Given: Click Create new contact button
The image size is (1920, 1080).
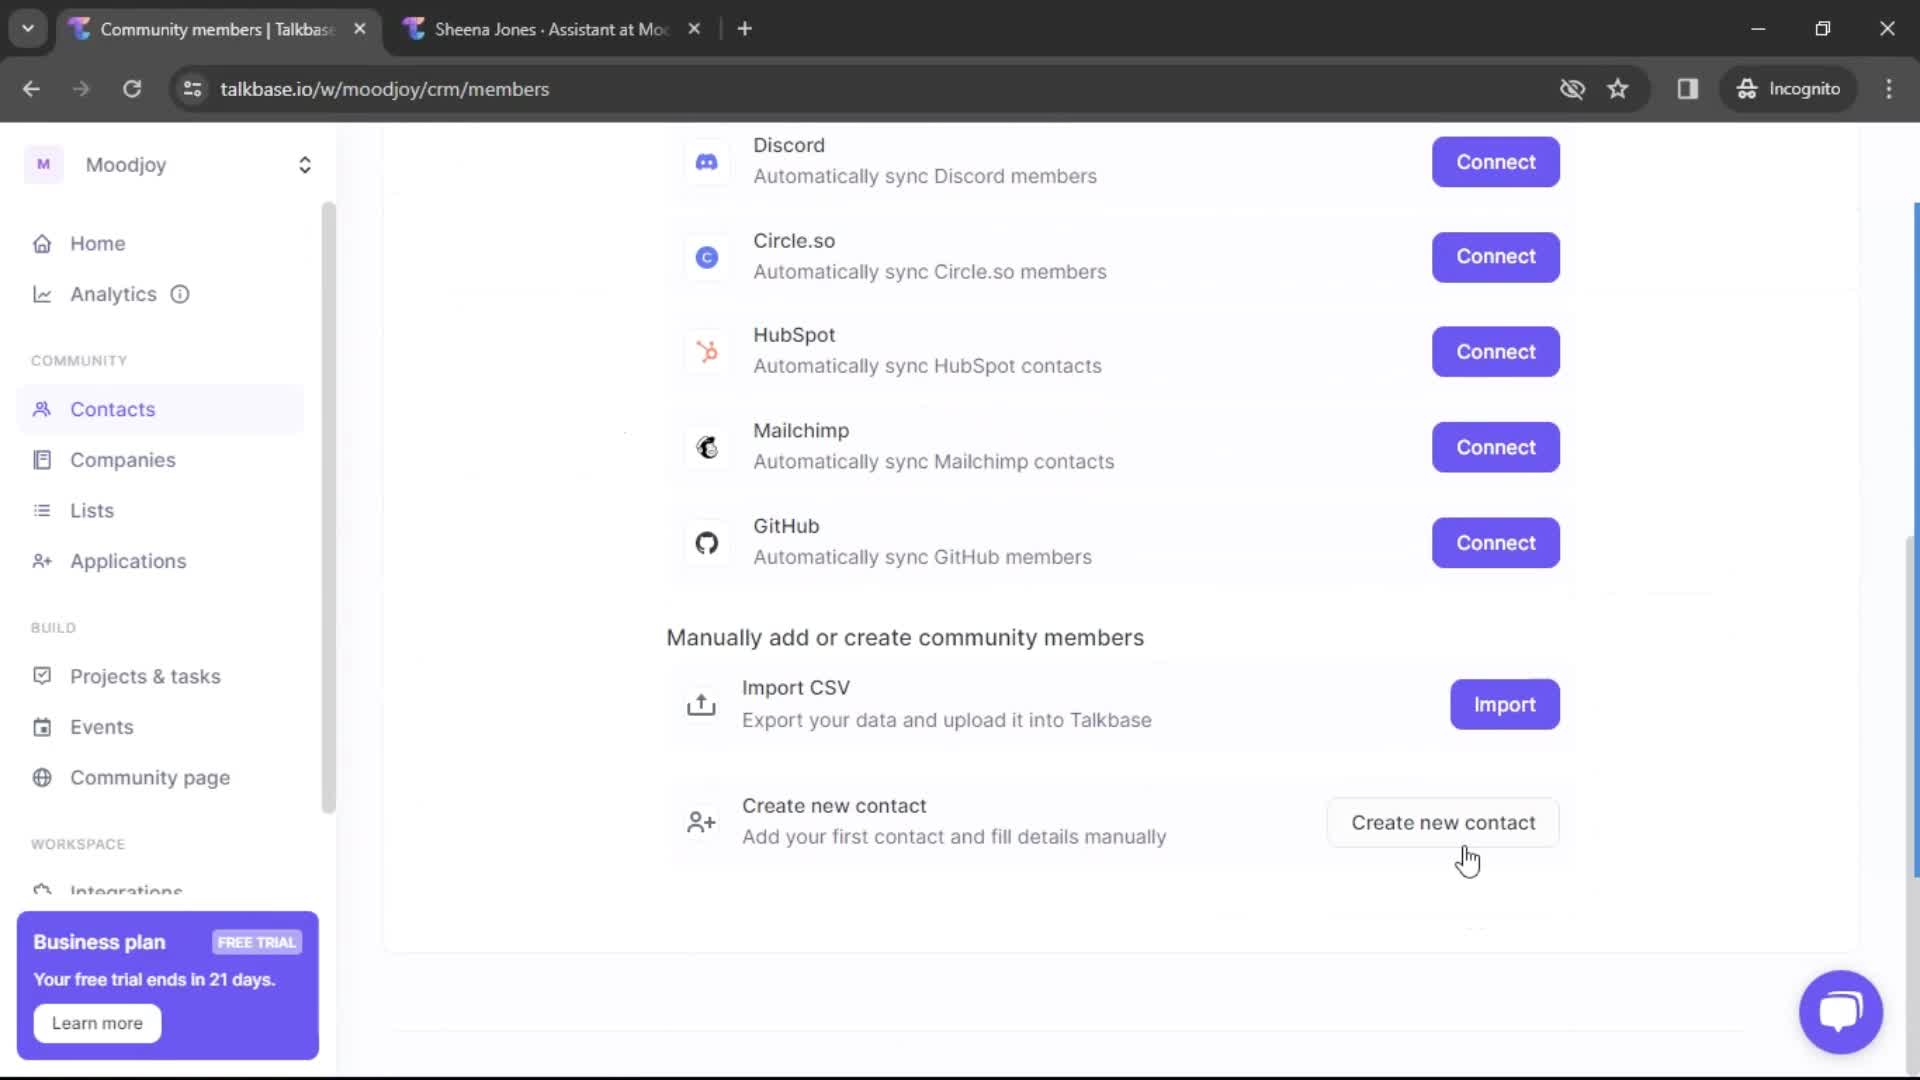Looking at the screenshot, I should (x=1442, y=822).
